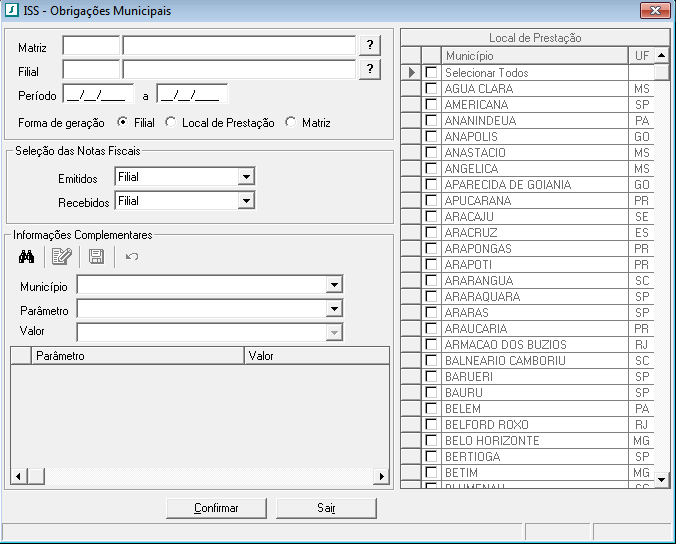
Task: Check the Selecionar Todos checkbox
Action: (431, 73)
